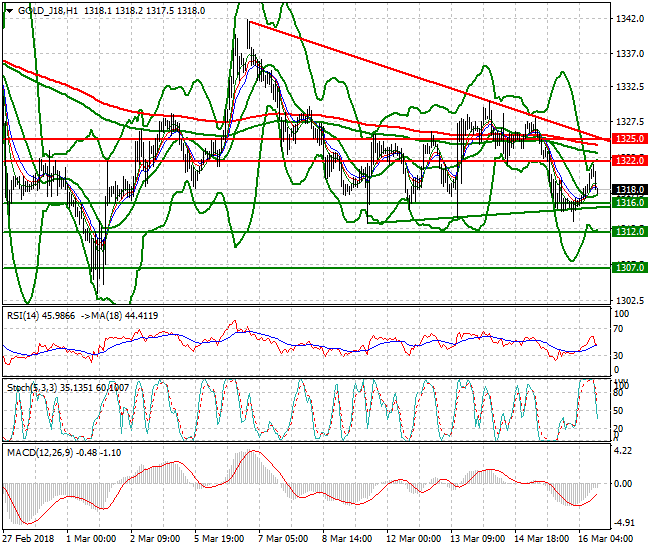Select the red 1325.0 price level label

tap(629, 138)
